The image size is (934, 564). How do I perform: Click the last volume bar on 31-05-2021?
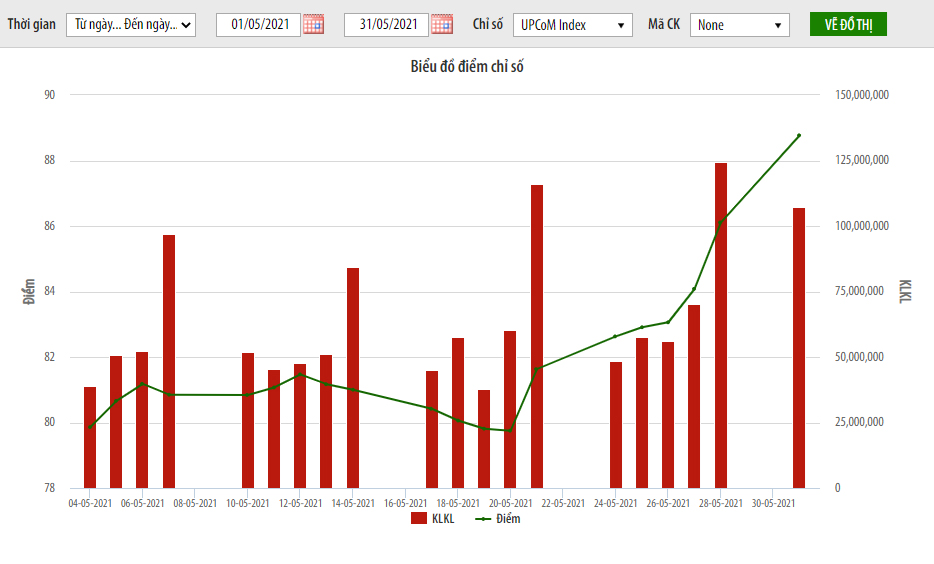coord(799,348)
